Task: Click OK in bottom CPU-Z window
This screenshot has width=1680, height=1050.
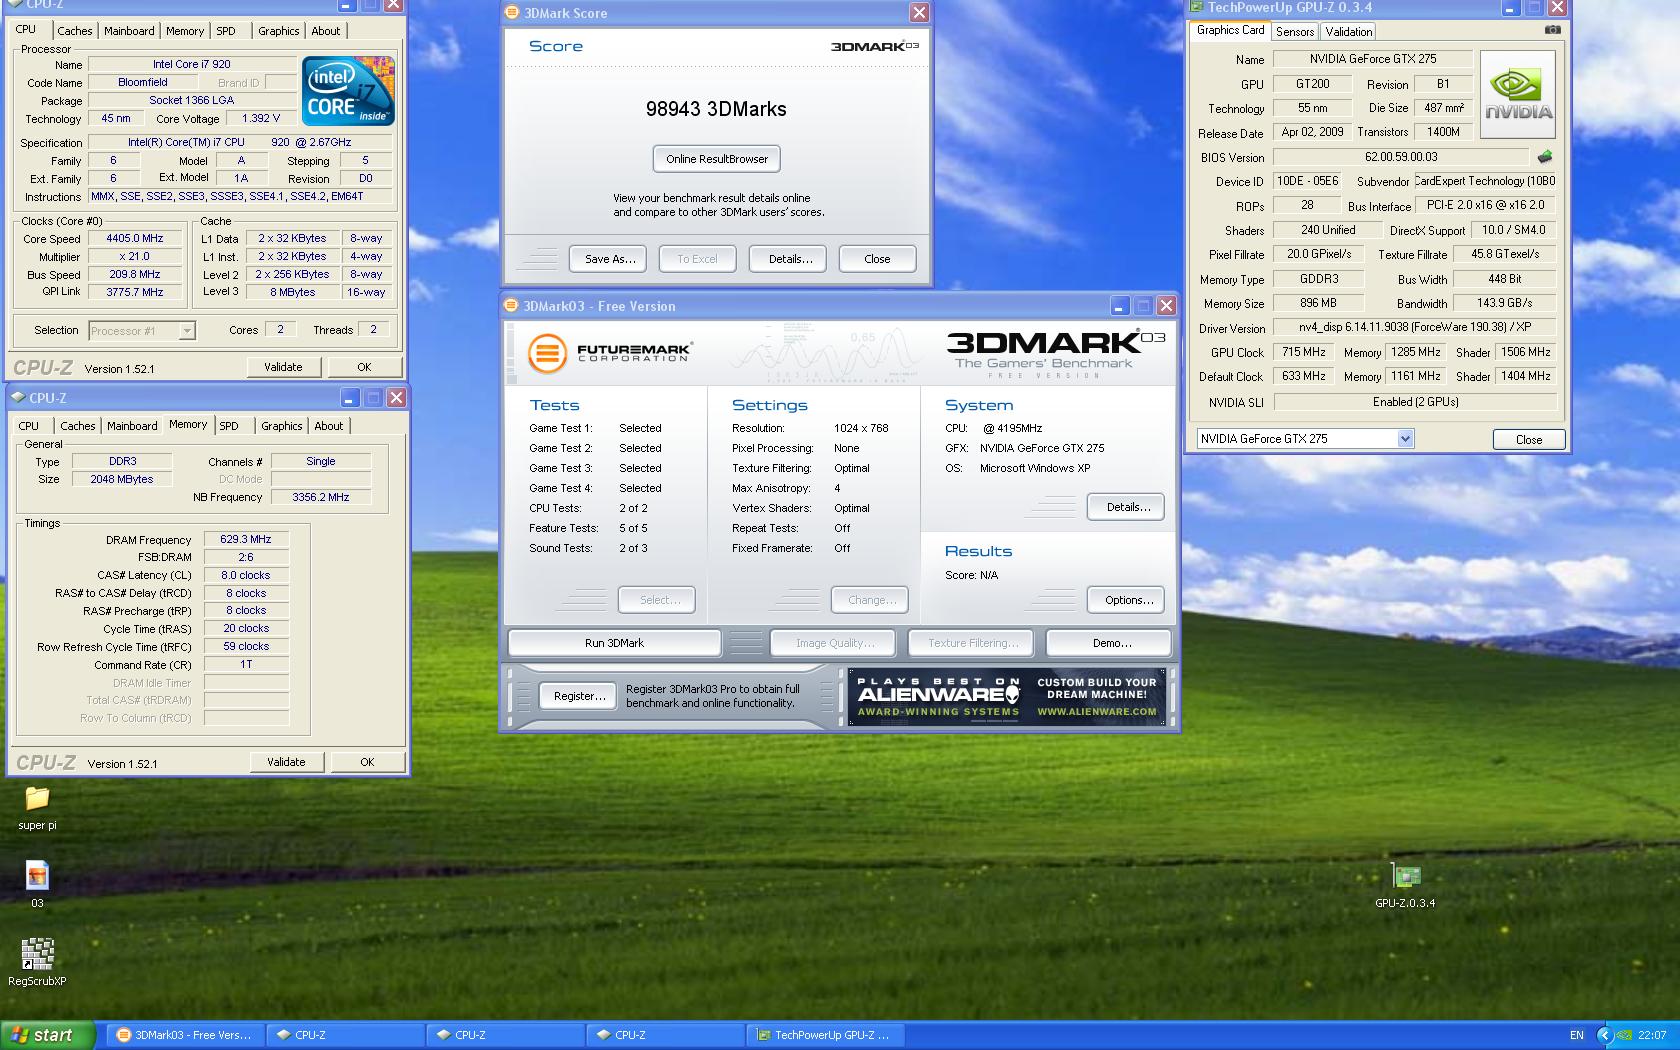Action: point(367,762)
